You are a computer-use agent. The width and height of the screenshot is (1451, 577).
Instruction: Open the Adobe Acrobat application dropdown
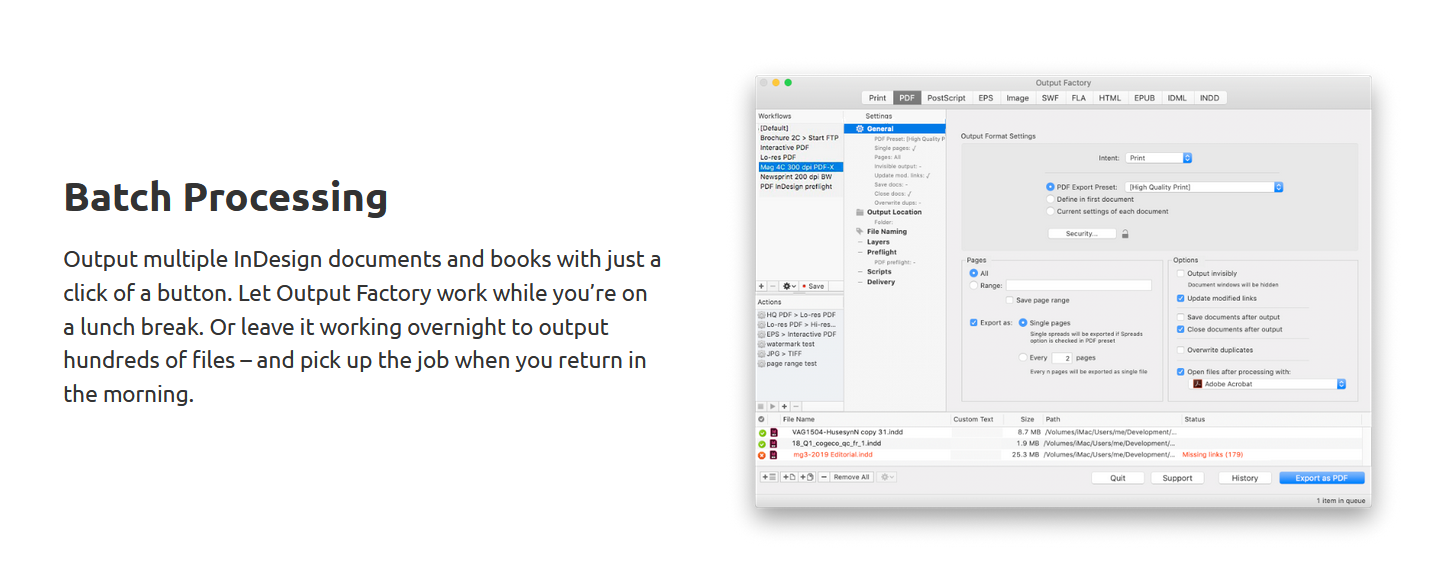pos(1268,384)
